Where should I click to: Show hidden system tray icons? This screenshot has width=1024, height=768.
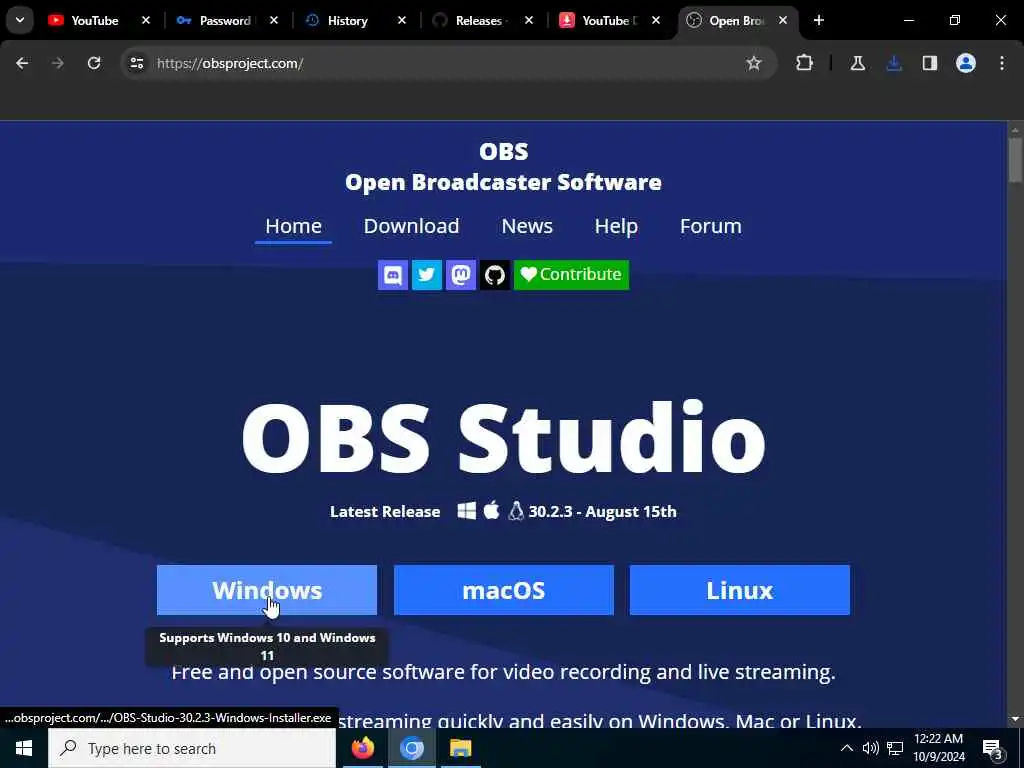tap(846, 748)
